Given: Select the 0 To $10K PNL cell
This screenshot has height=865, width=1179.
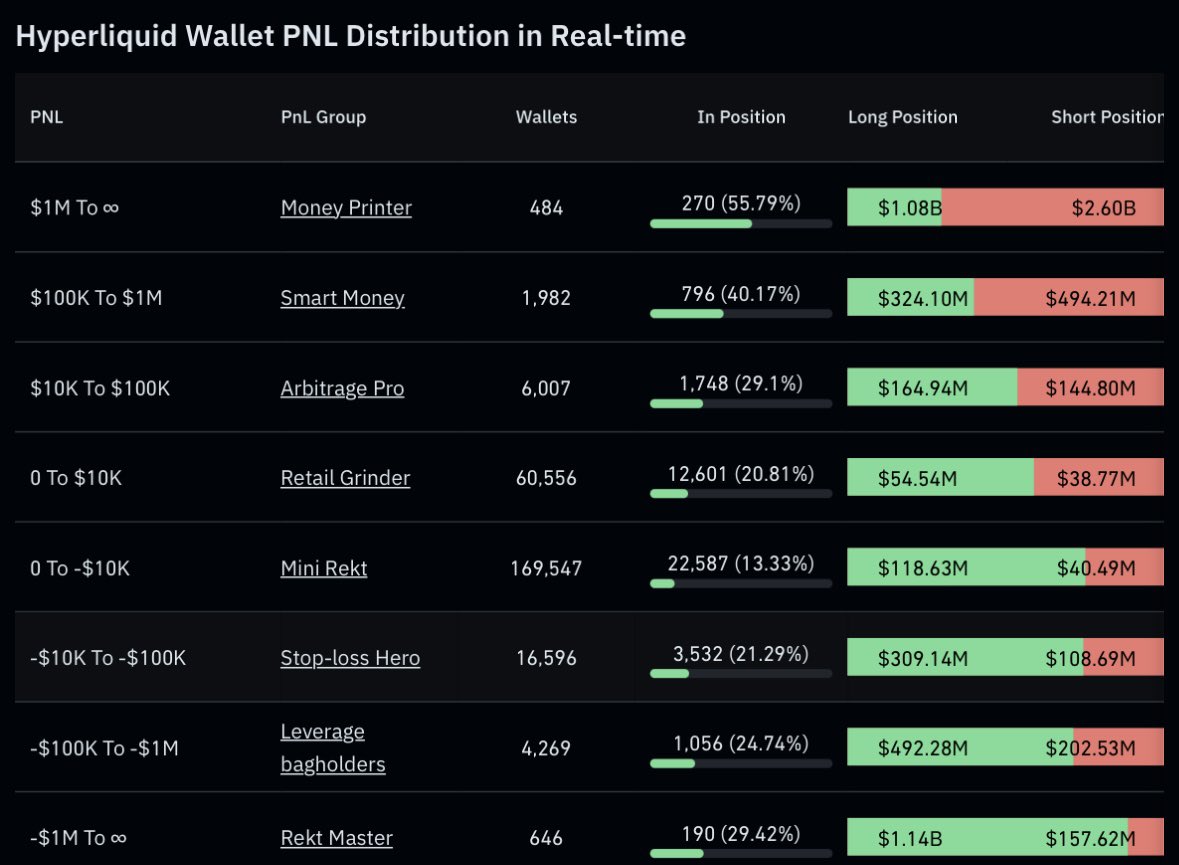Looking at the screenshot, I should (76, 478).
